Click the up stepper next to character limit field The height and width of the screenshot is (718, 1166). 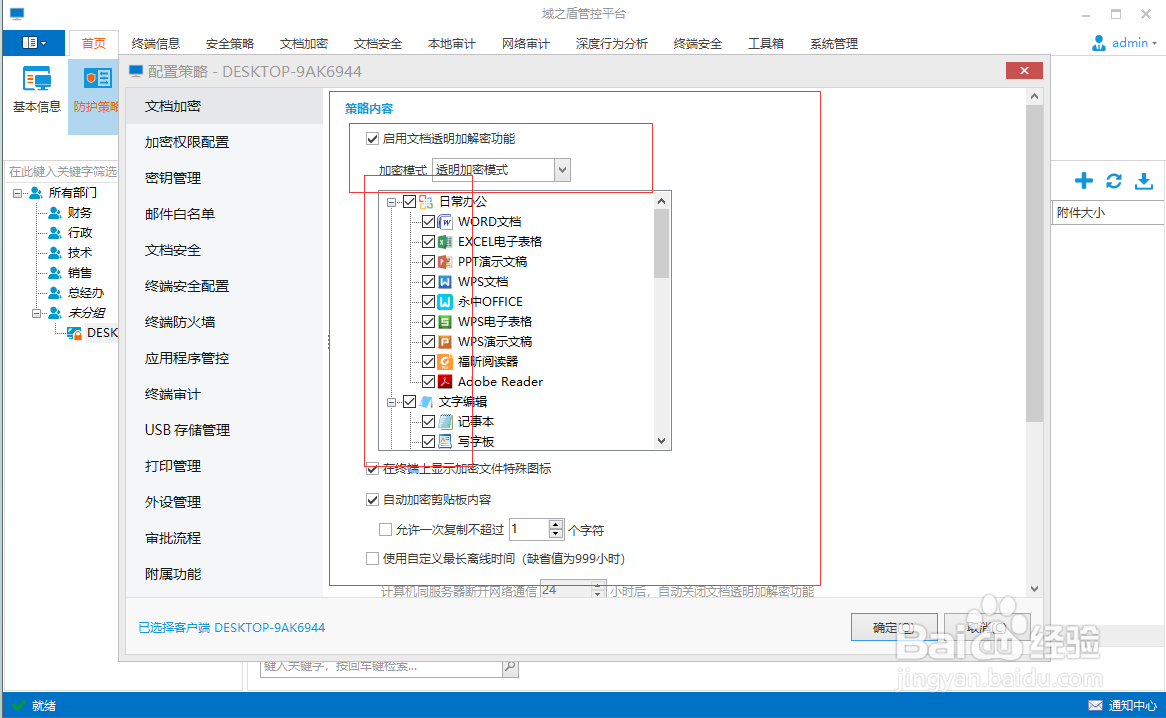pyautogui.click(x=554, y=524)
